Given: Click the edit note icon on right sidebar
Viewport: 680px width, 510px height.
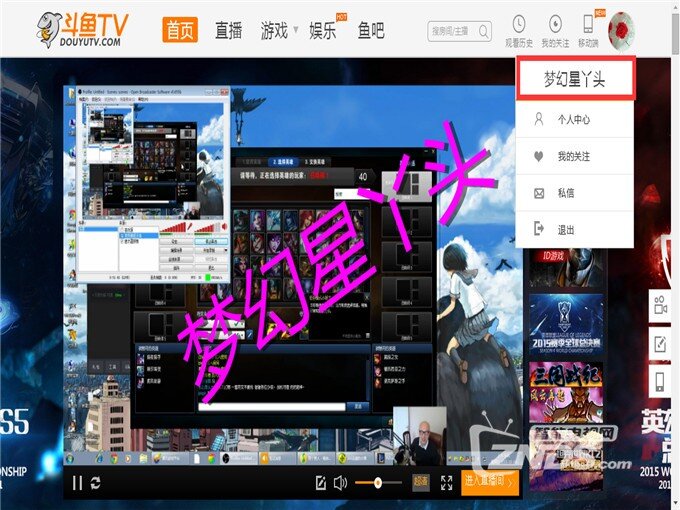Looking at the screenshot, I should click(660, 344).
